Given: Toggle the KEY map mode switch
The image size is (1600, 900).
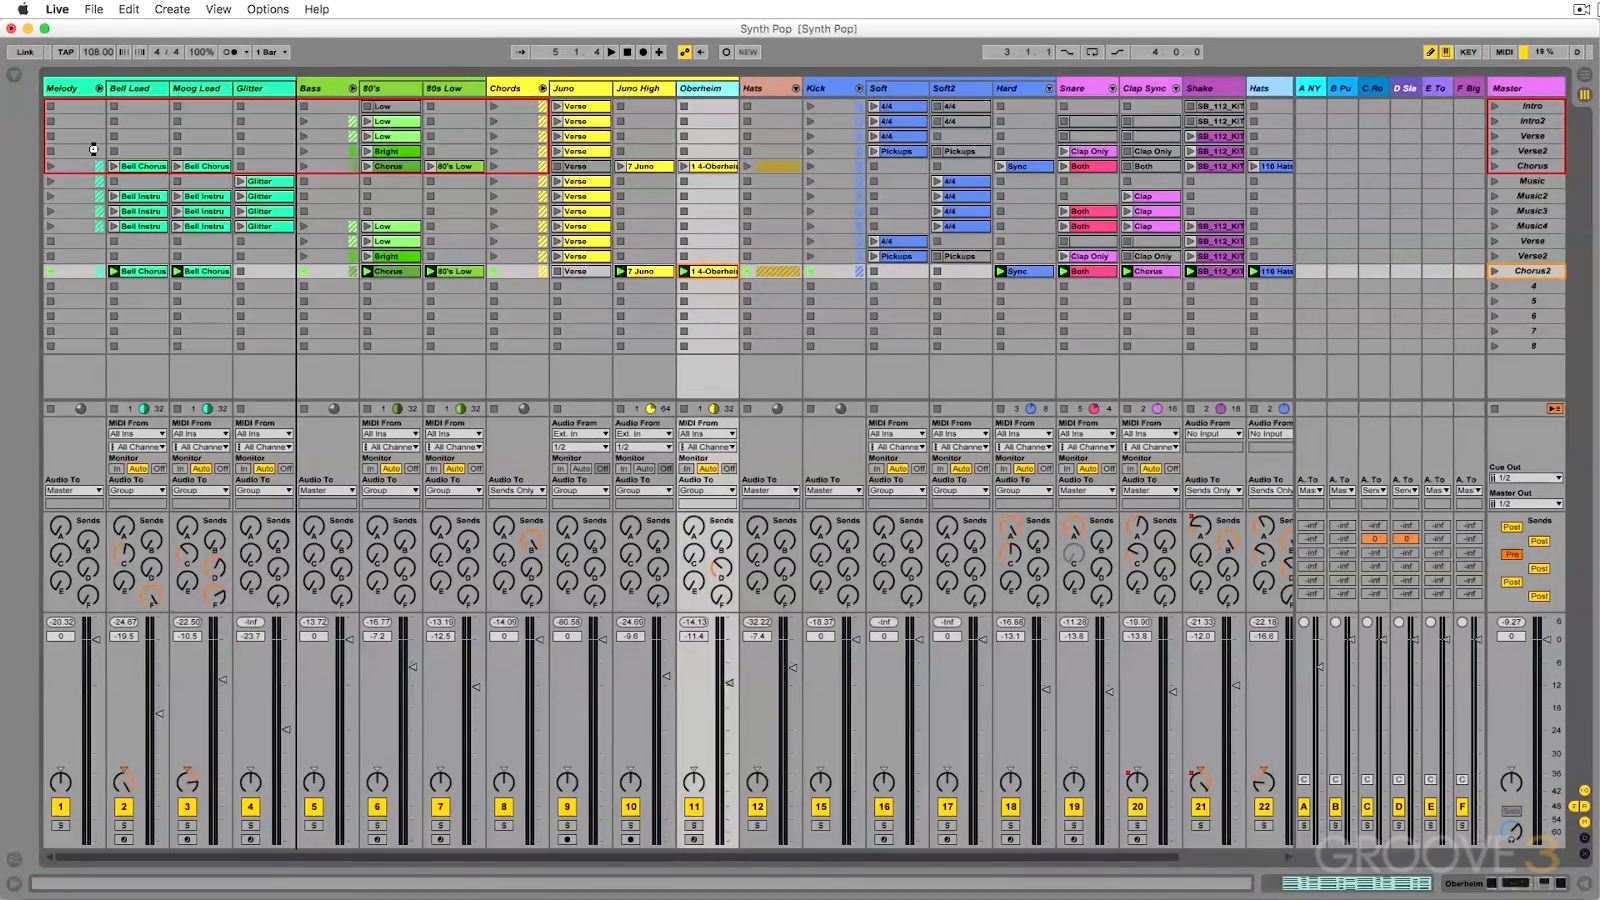Looking at the screenshot, I should pyautogui.click(x=1468, y=52).
